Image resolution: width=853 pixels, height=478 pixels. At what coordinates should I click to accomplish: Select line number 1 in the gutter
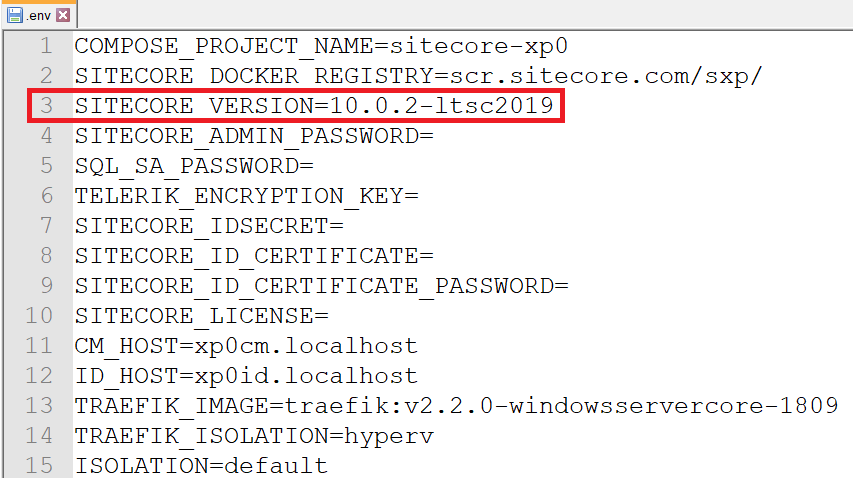click(x=46, y=45)
